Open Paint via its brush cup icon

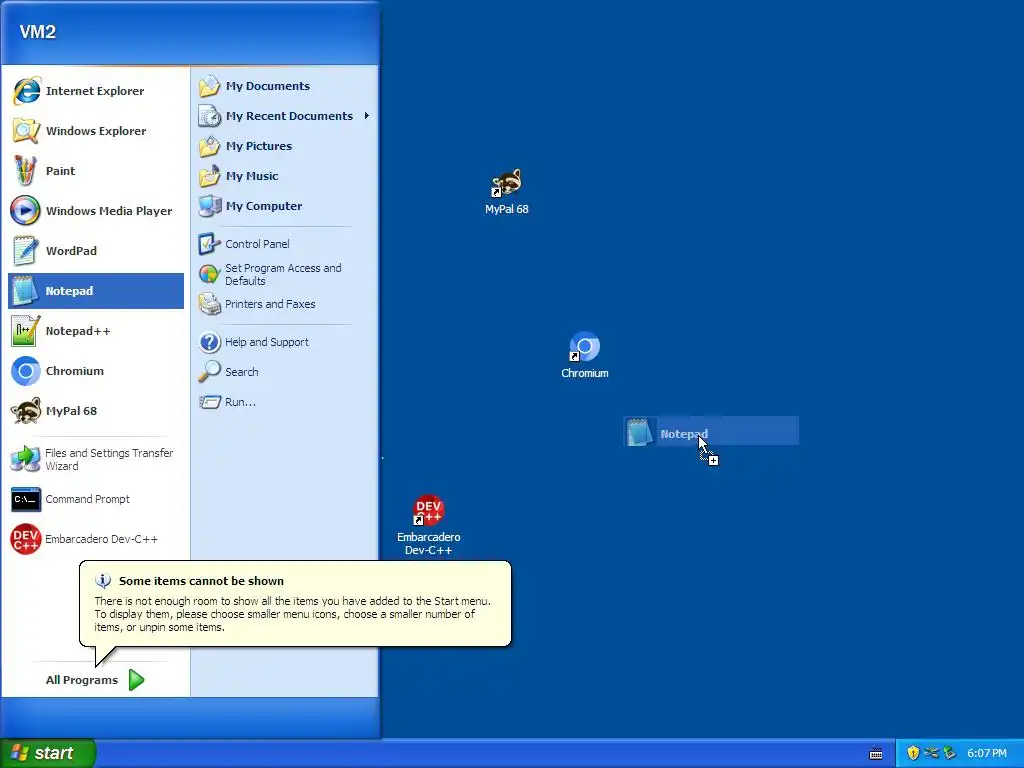tap(26, 170)
